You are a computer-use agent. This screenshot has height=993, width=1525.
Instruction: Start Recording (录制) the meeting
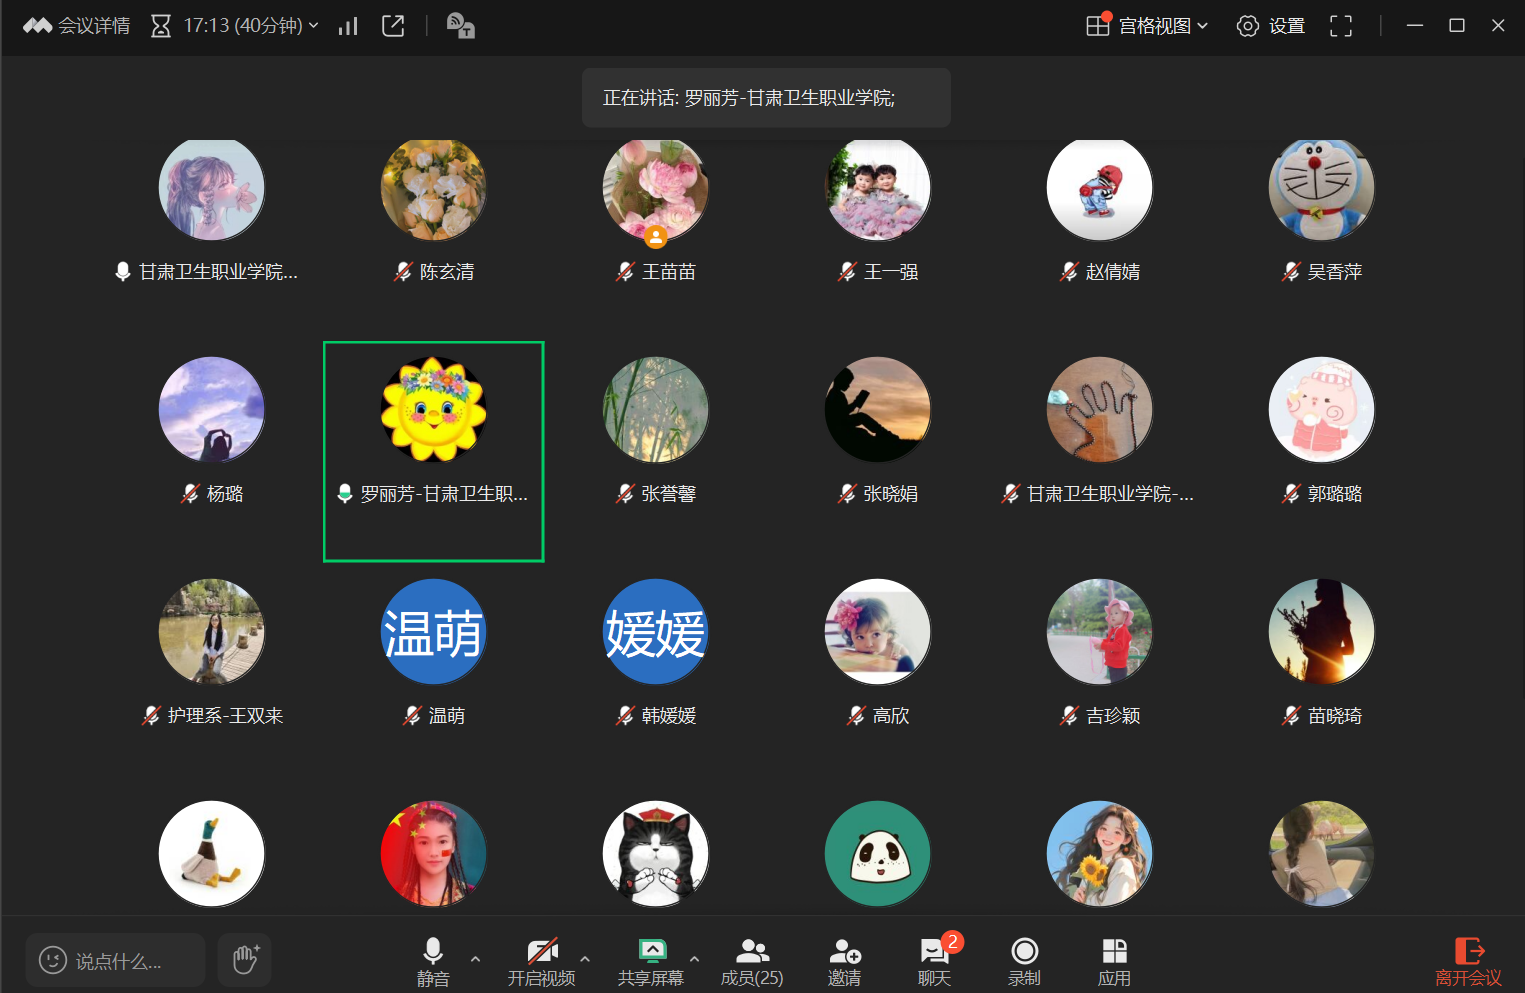point(1024,962)
